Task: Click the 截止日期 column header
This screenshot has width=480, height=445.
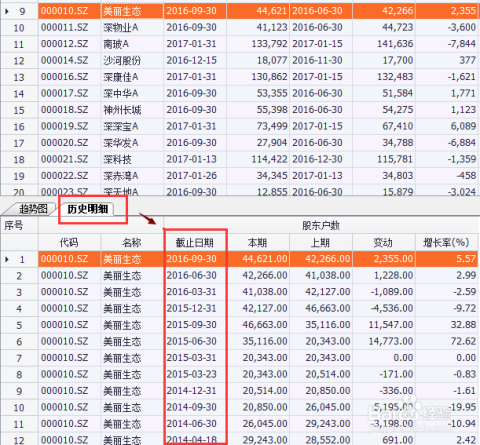Action: pyautogui.click(x=195, y=242)
